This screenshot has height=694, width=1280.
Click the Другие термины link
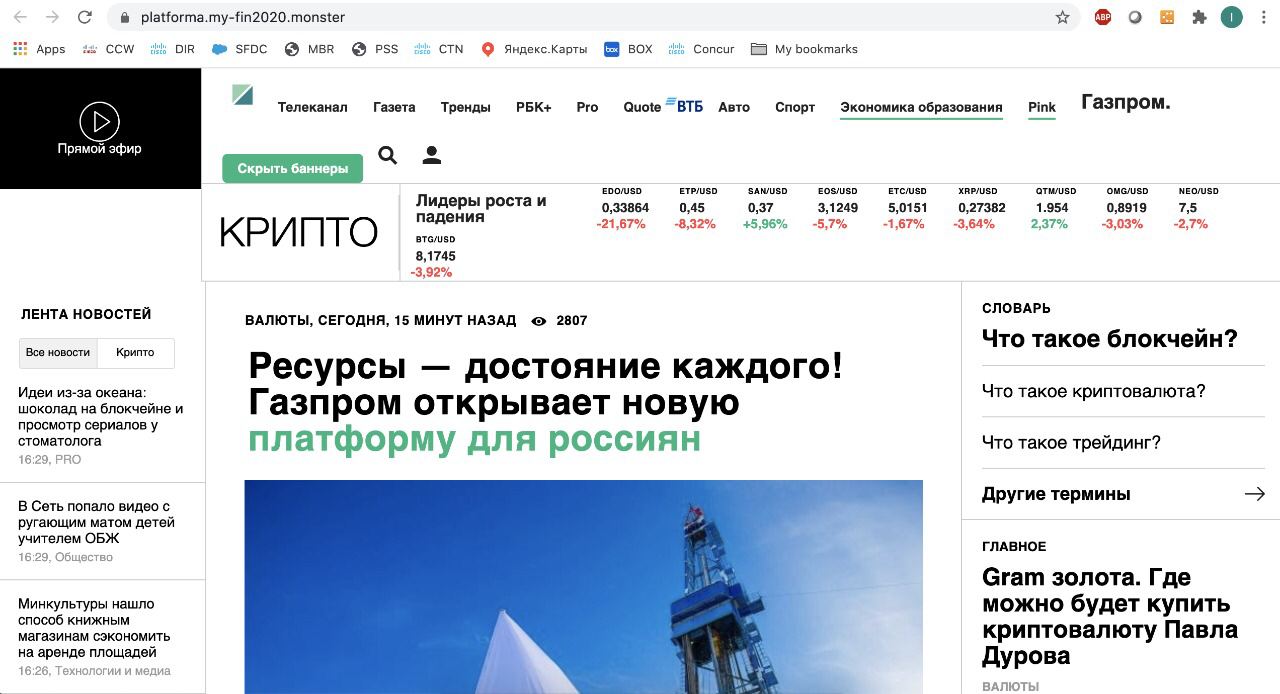(x=1056, y=494)
